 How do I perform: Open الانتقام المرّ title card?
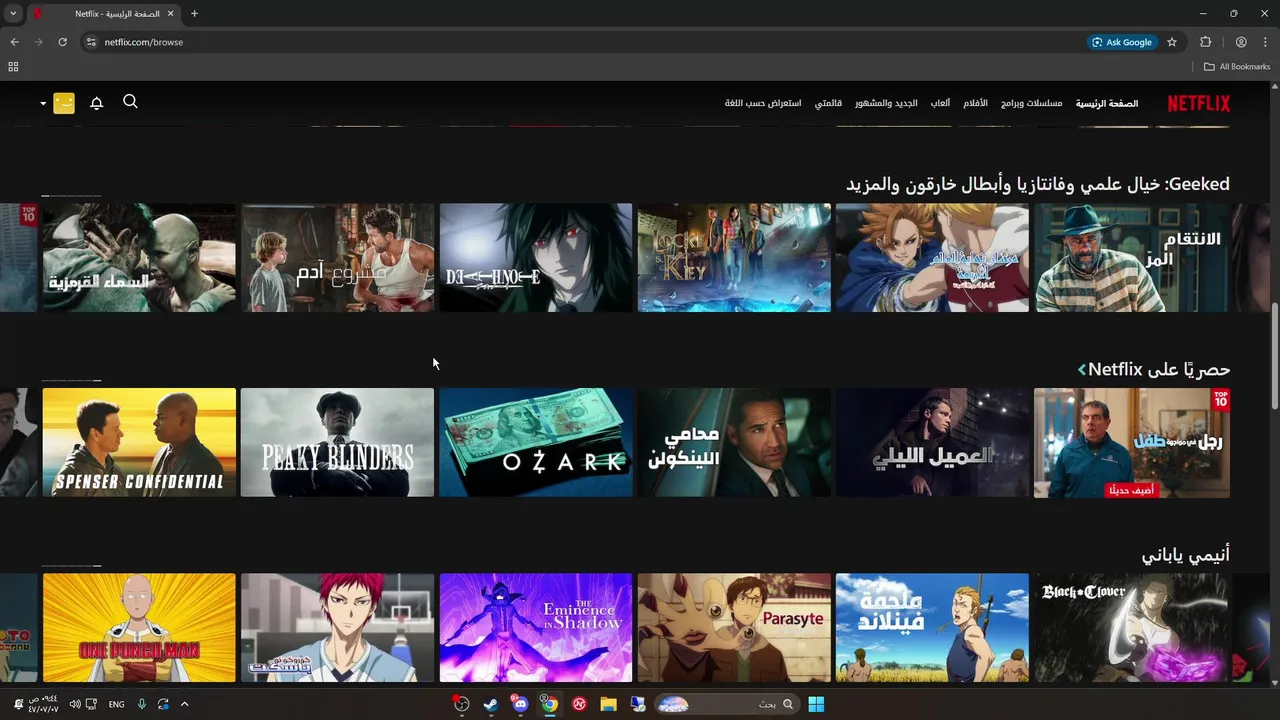click(x=1130, y=258)
